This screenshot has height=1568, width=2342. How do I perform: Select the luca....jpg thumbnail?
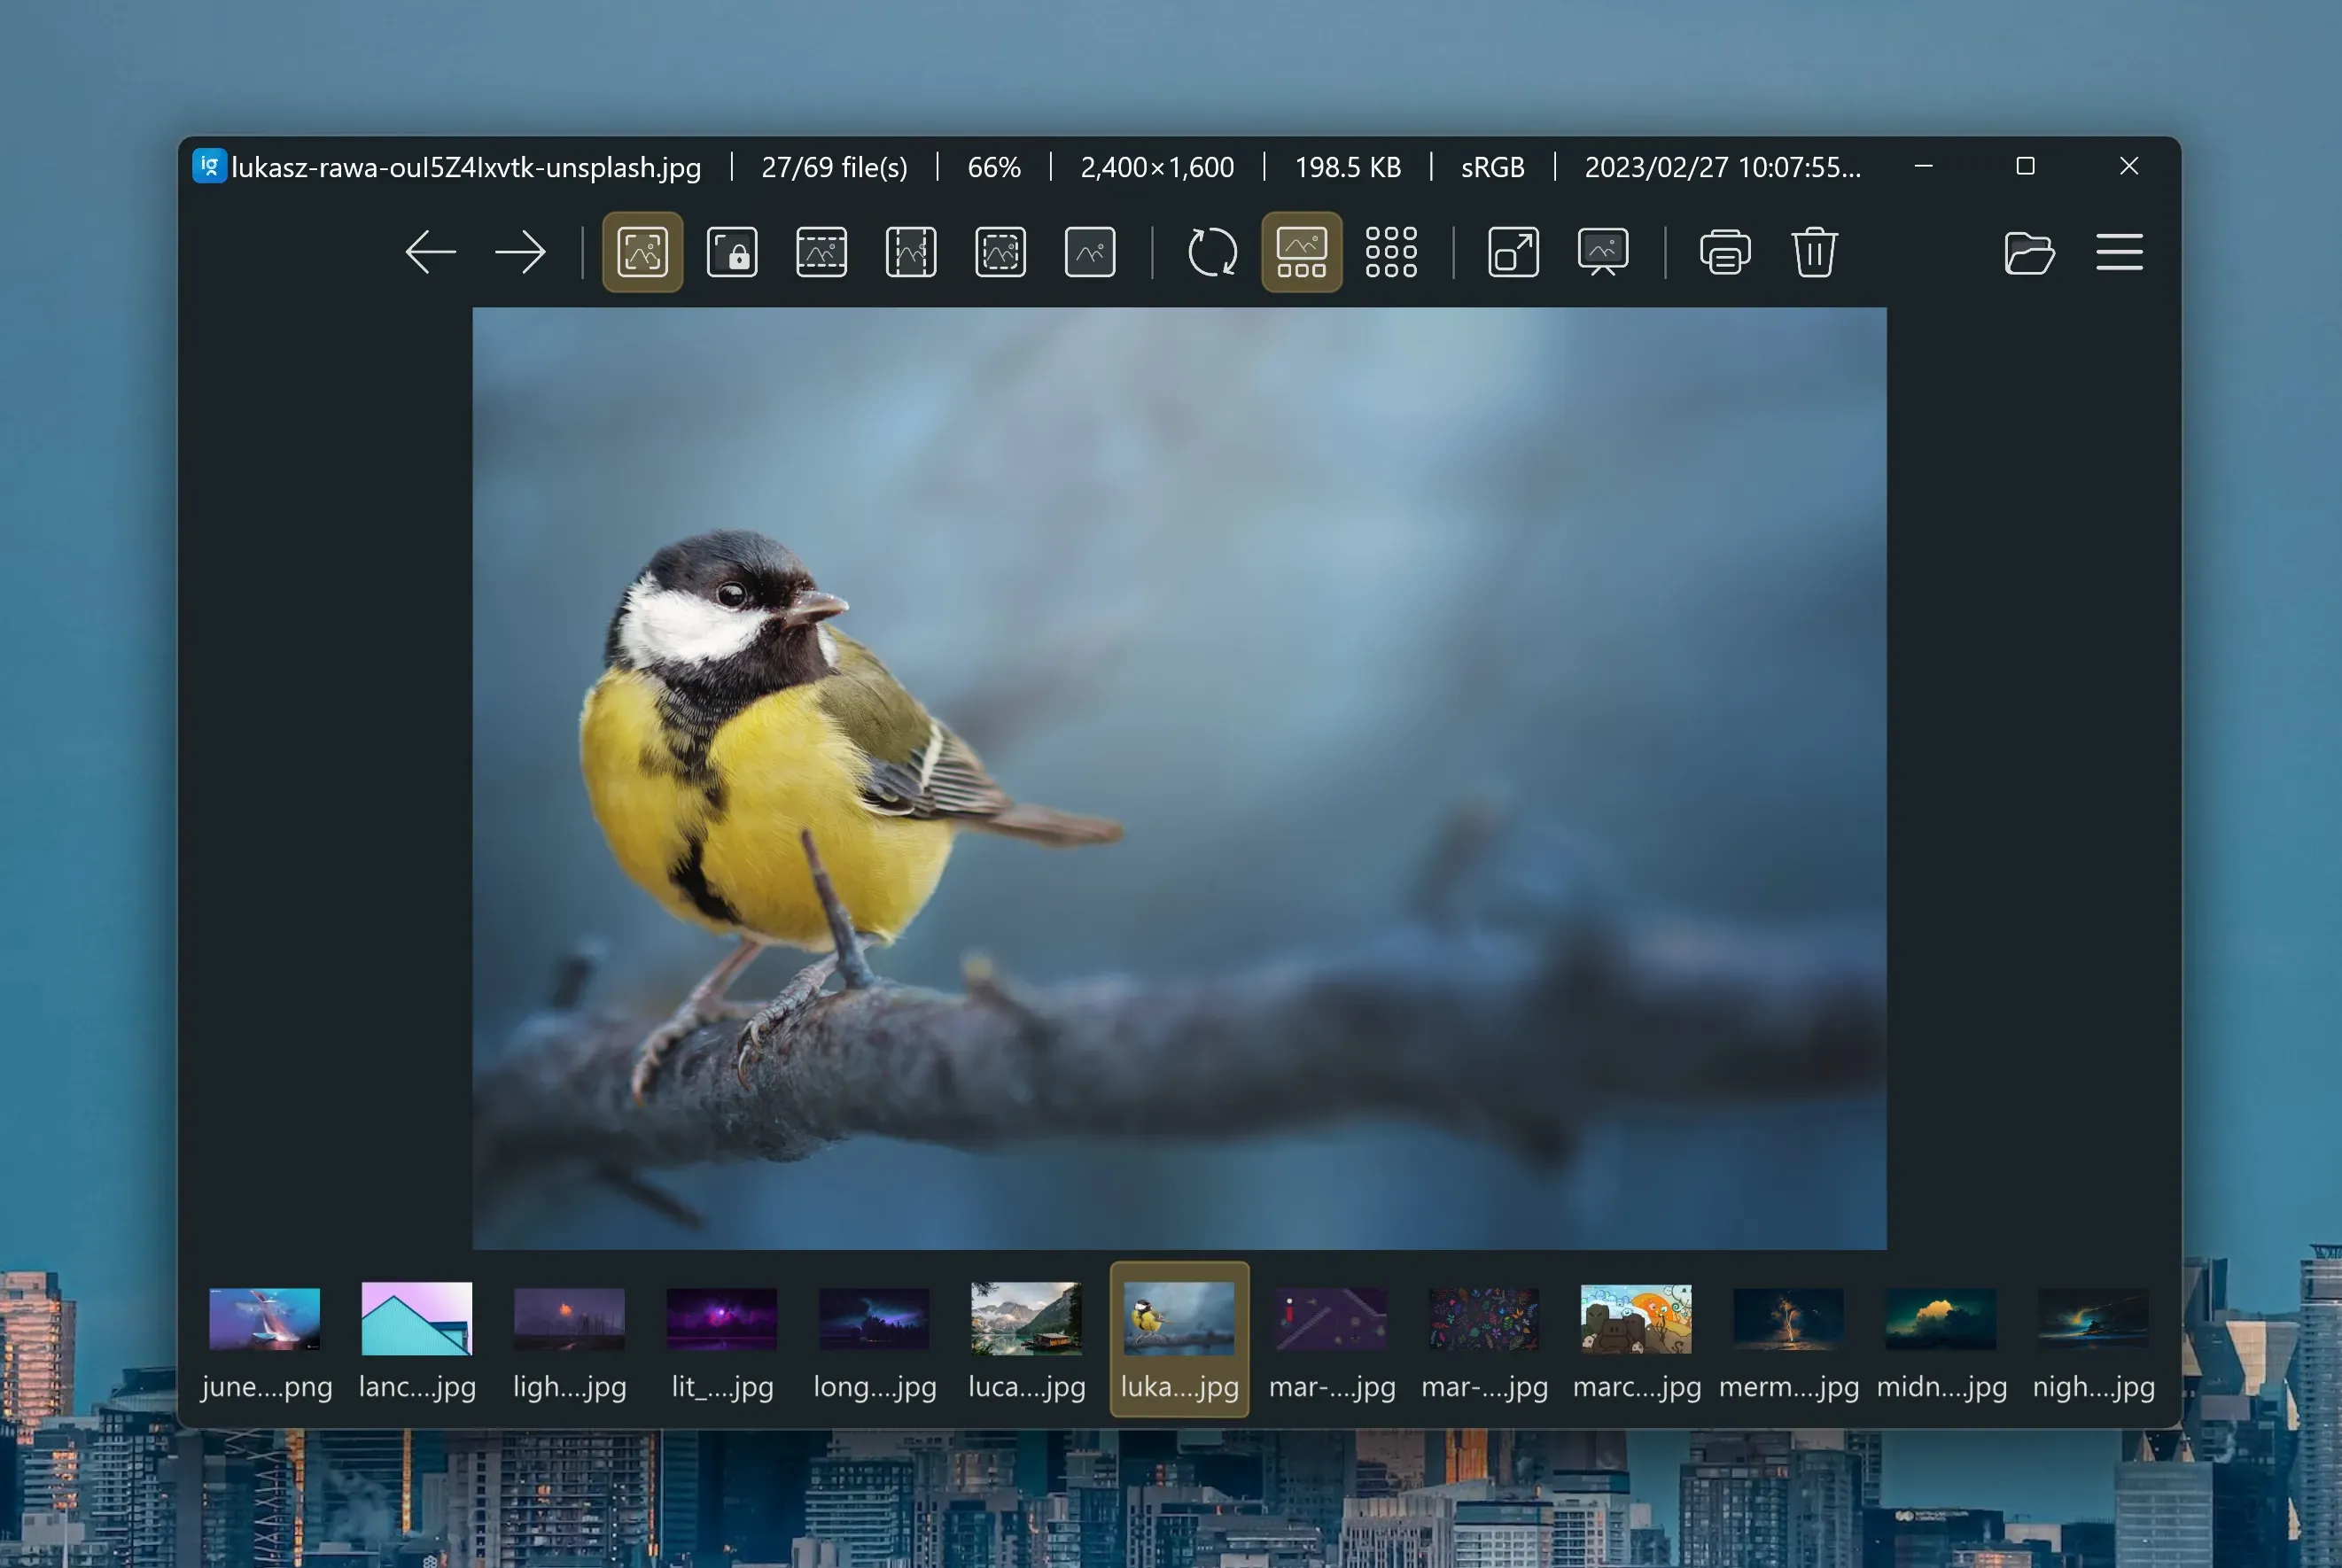click(1027, 1340)
